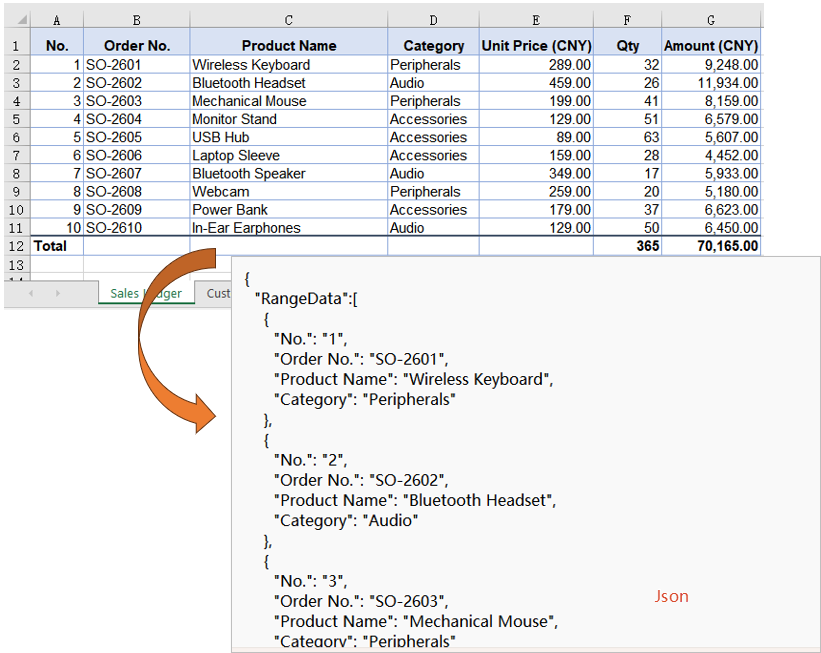Click unit price 89.00 cell

click(x=536, y=138)
